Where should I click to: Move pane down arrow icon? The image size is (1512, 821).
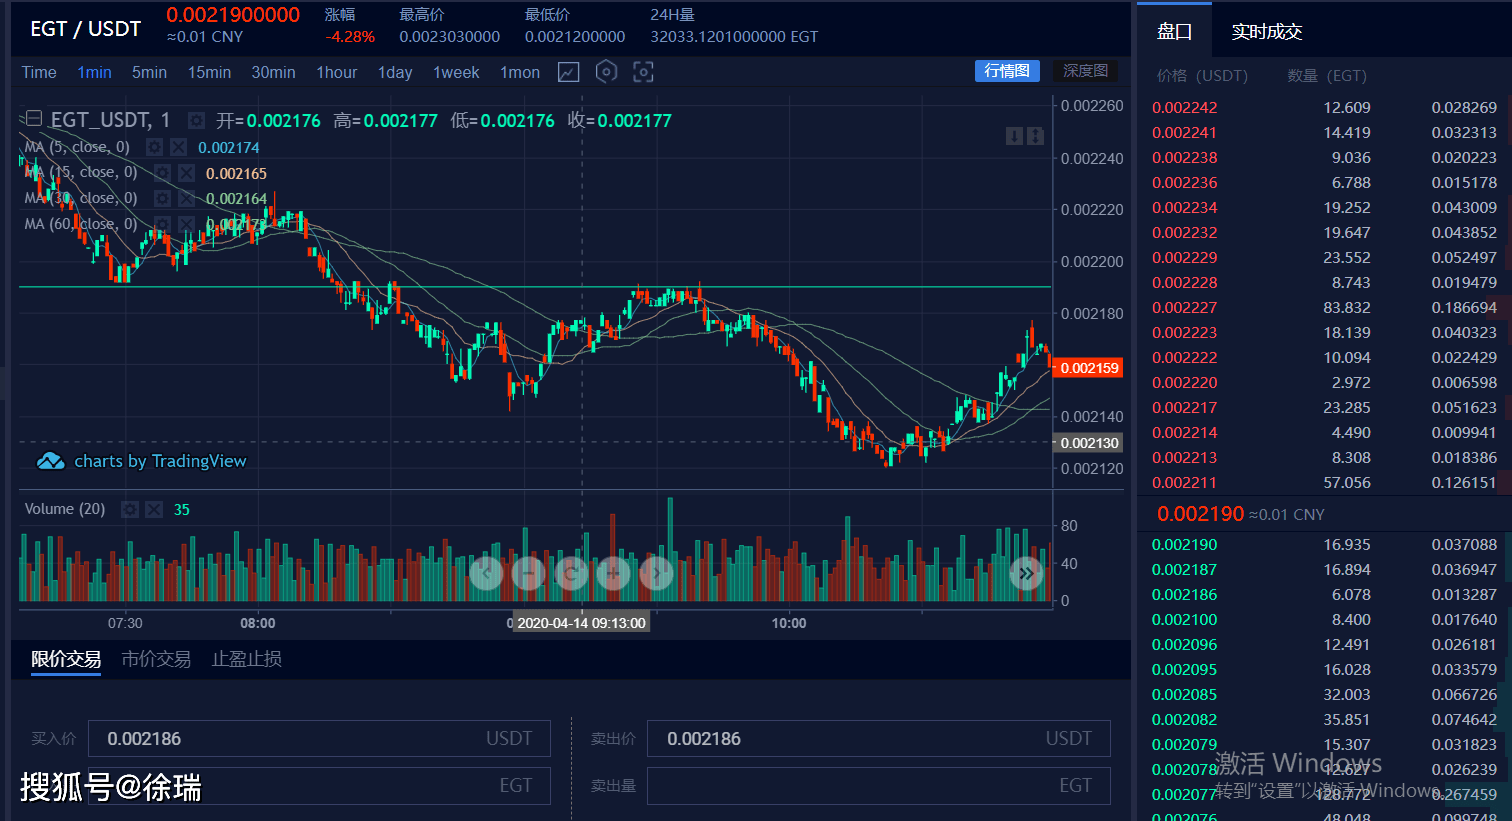pos(1014,136)
